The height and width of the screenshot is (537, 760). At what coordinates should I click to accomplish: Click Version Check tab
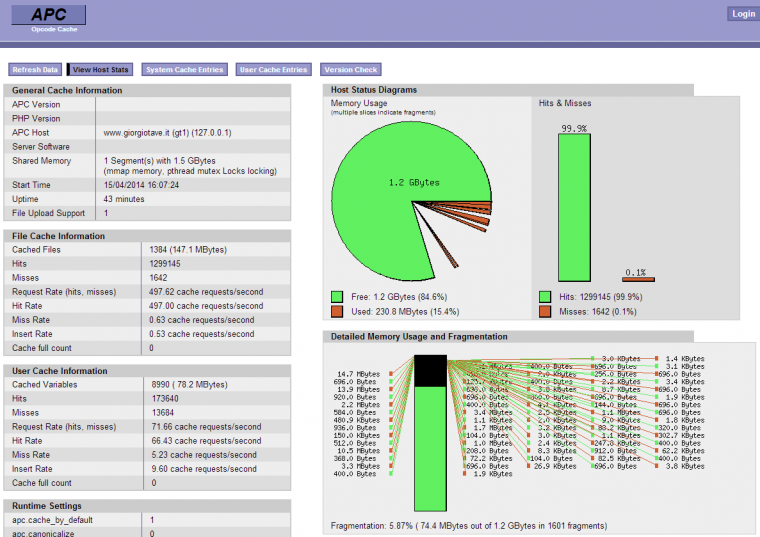[x=350, y=70]
